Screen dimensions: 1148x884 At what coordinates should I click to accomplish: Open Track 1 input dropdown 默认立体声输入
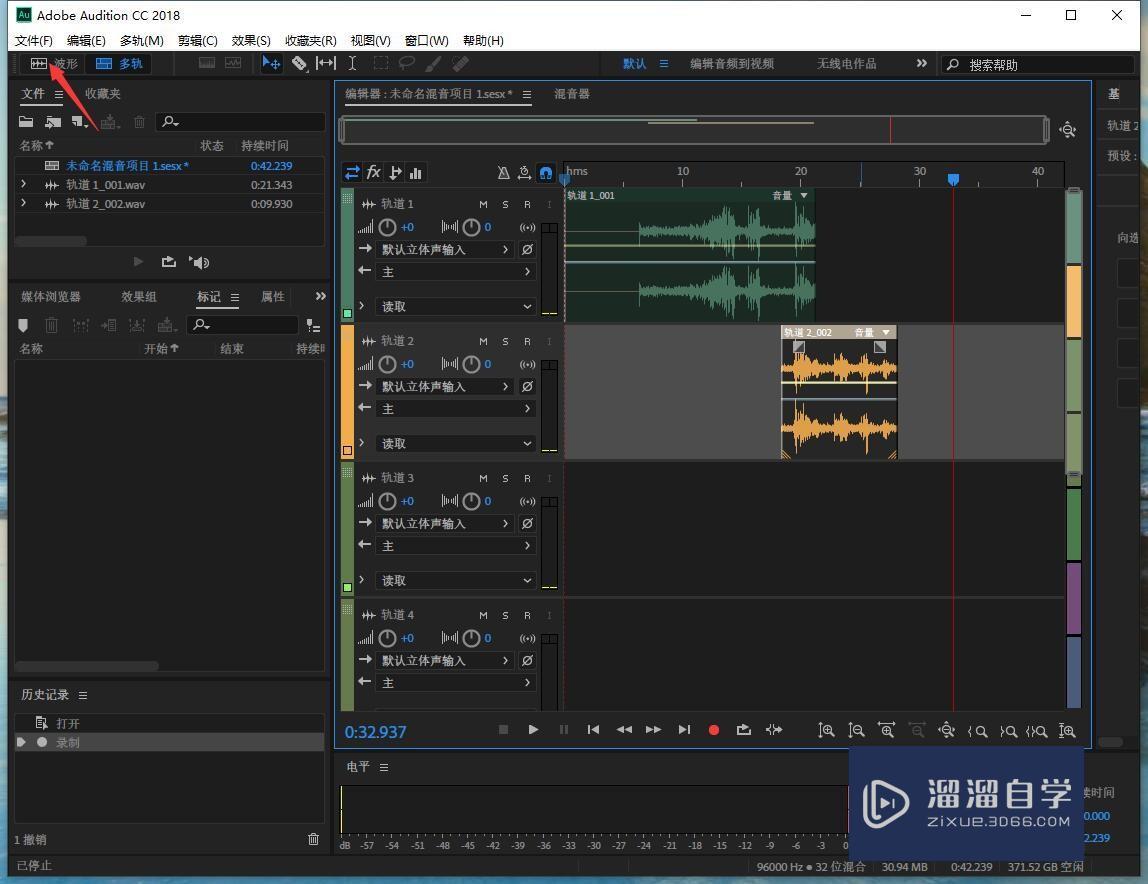pos(445,250)
